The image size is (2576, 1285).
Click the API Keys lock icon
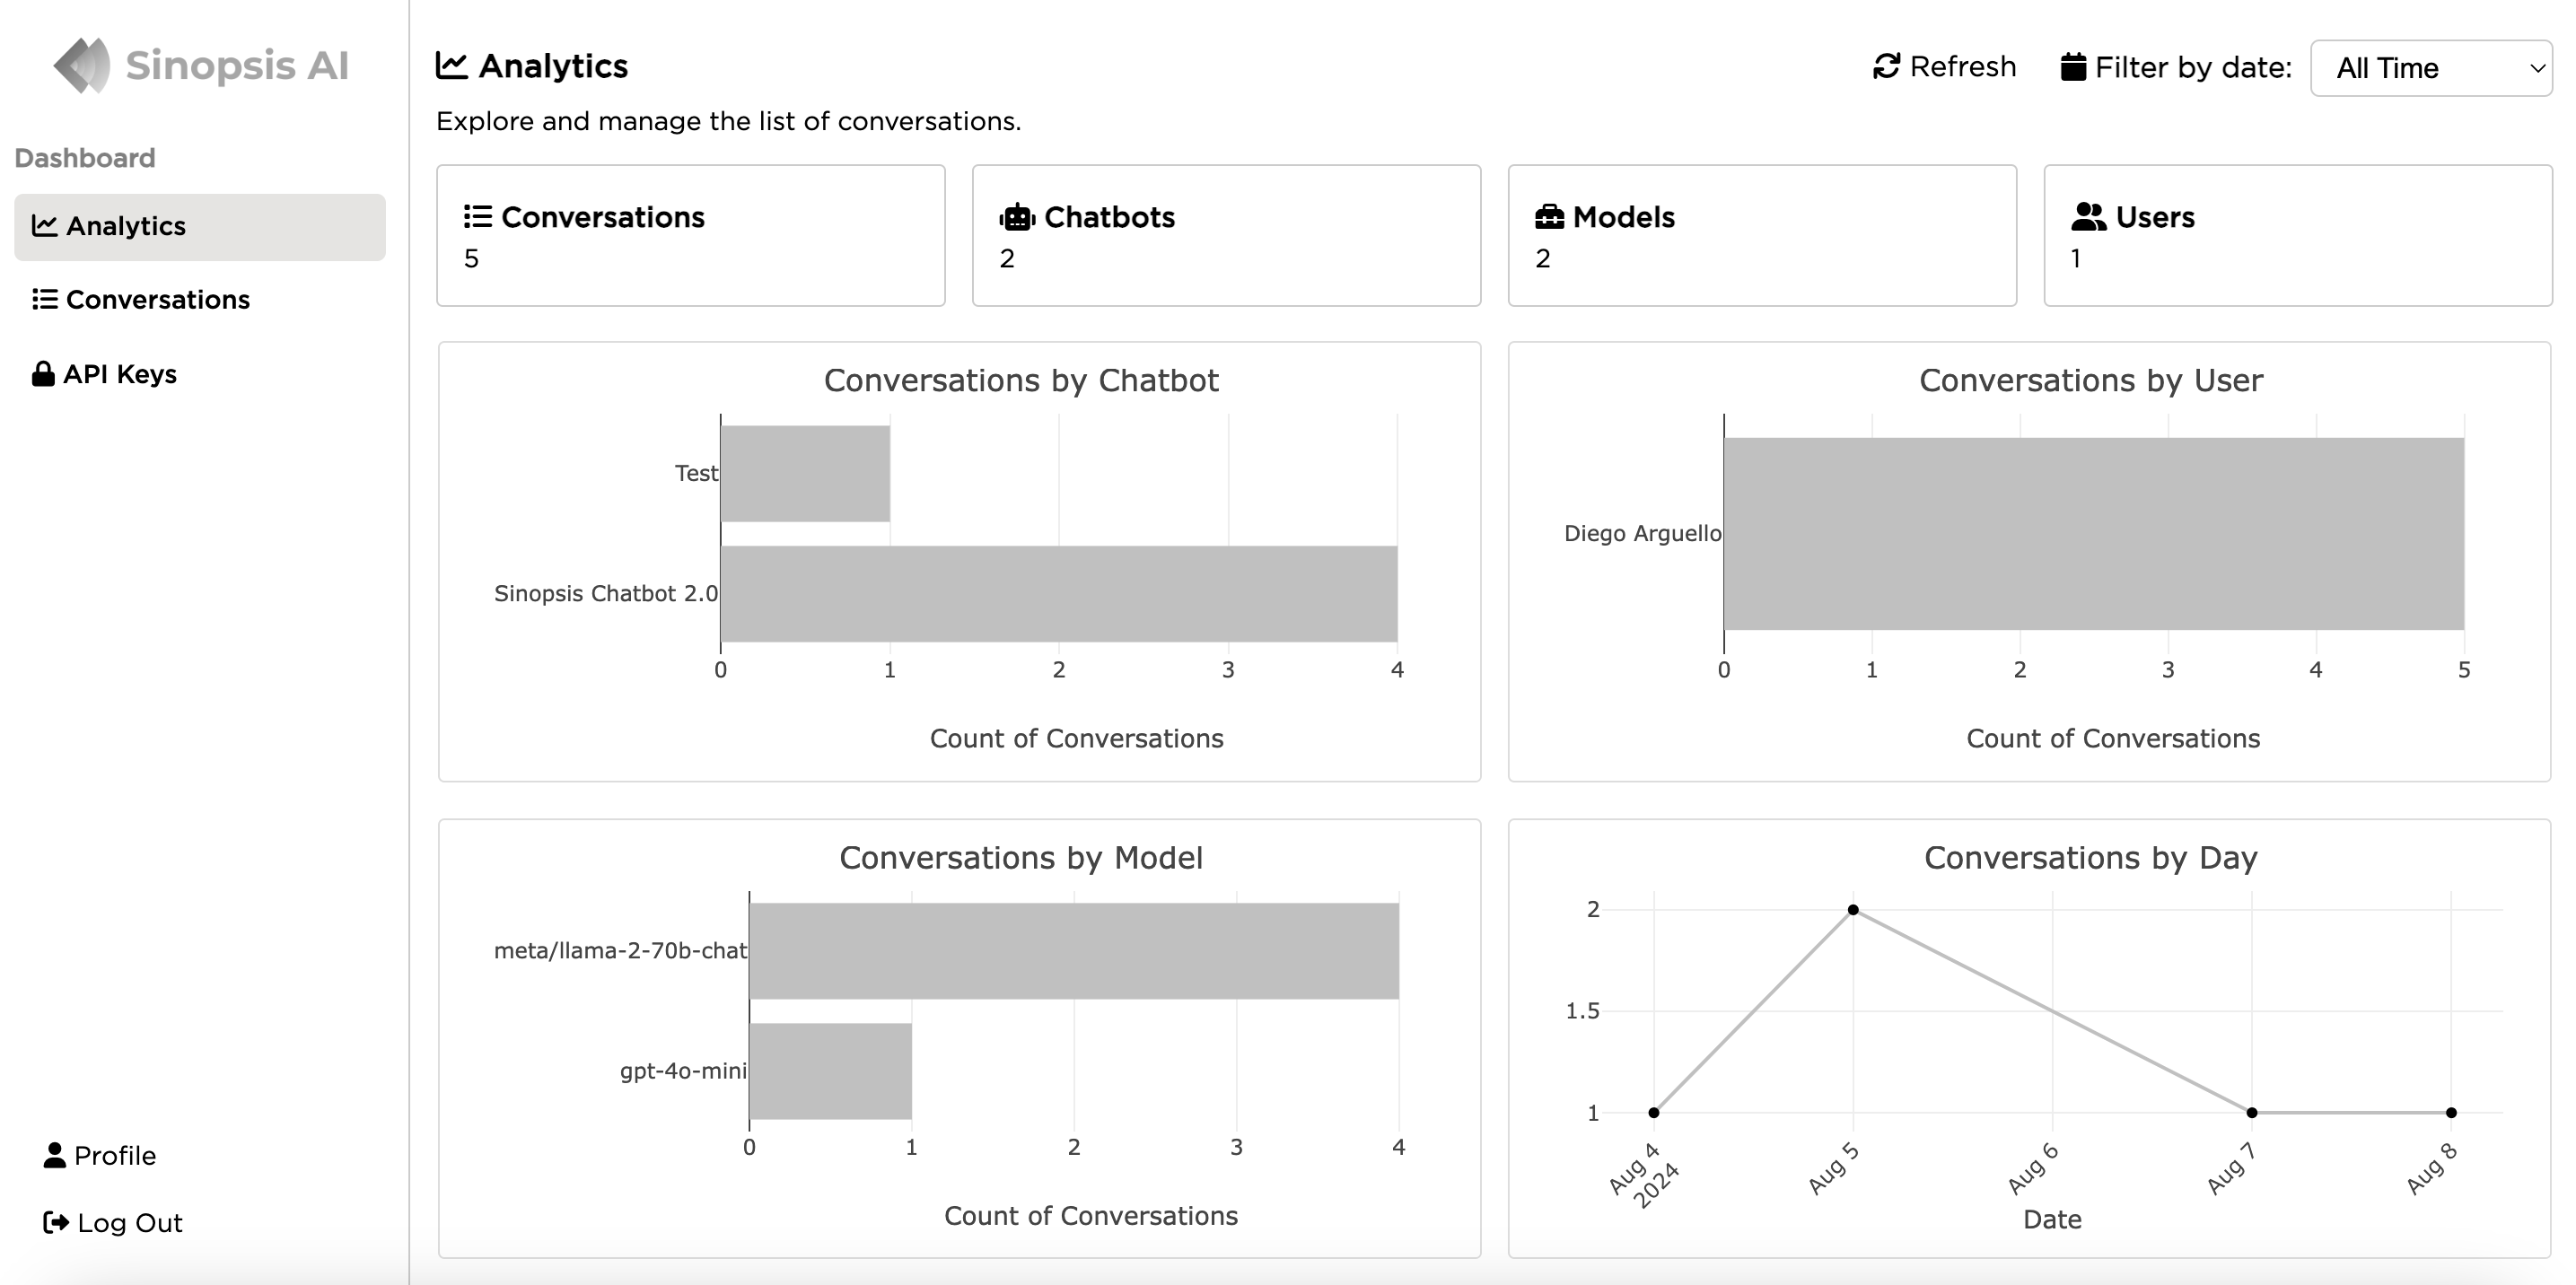[x=43, y=374]
